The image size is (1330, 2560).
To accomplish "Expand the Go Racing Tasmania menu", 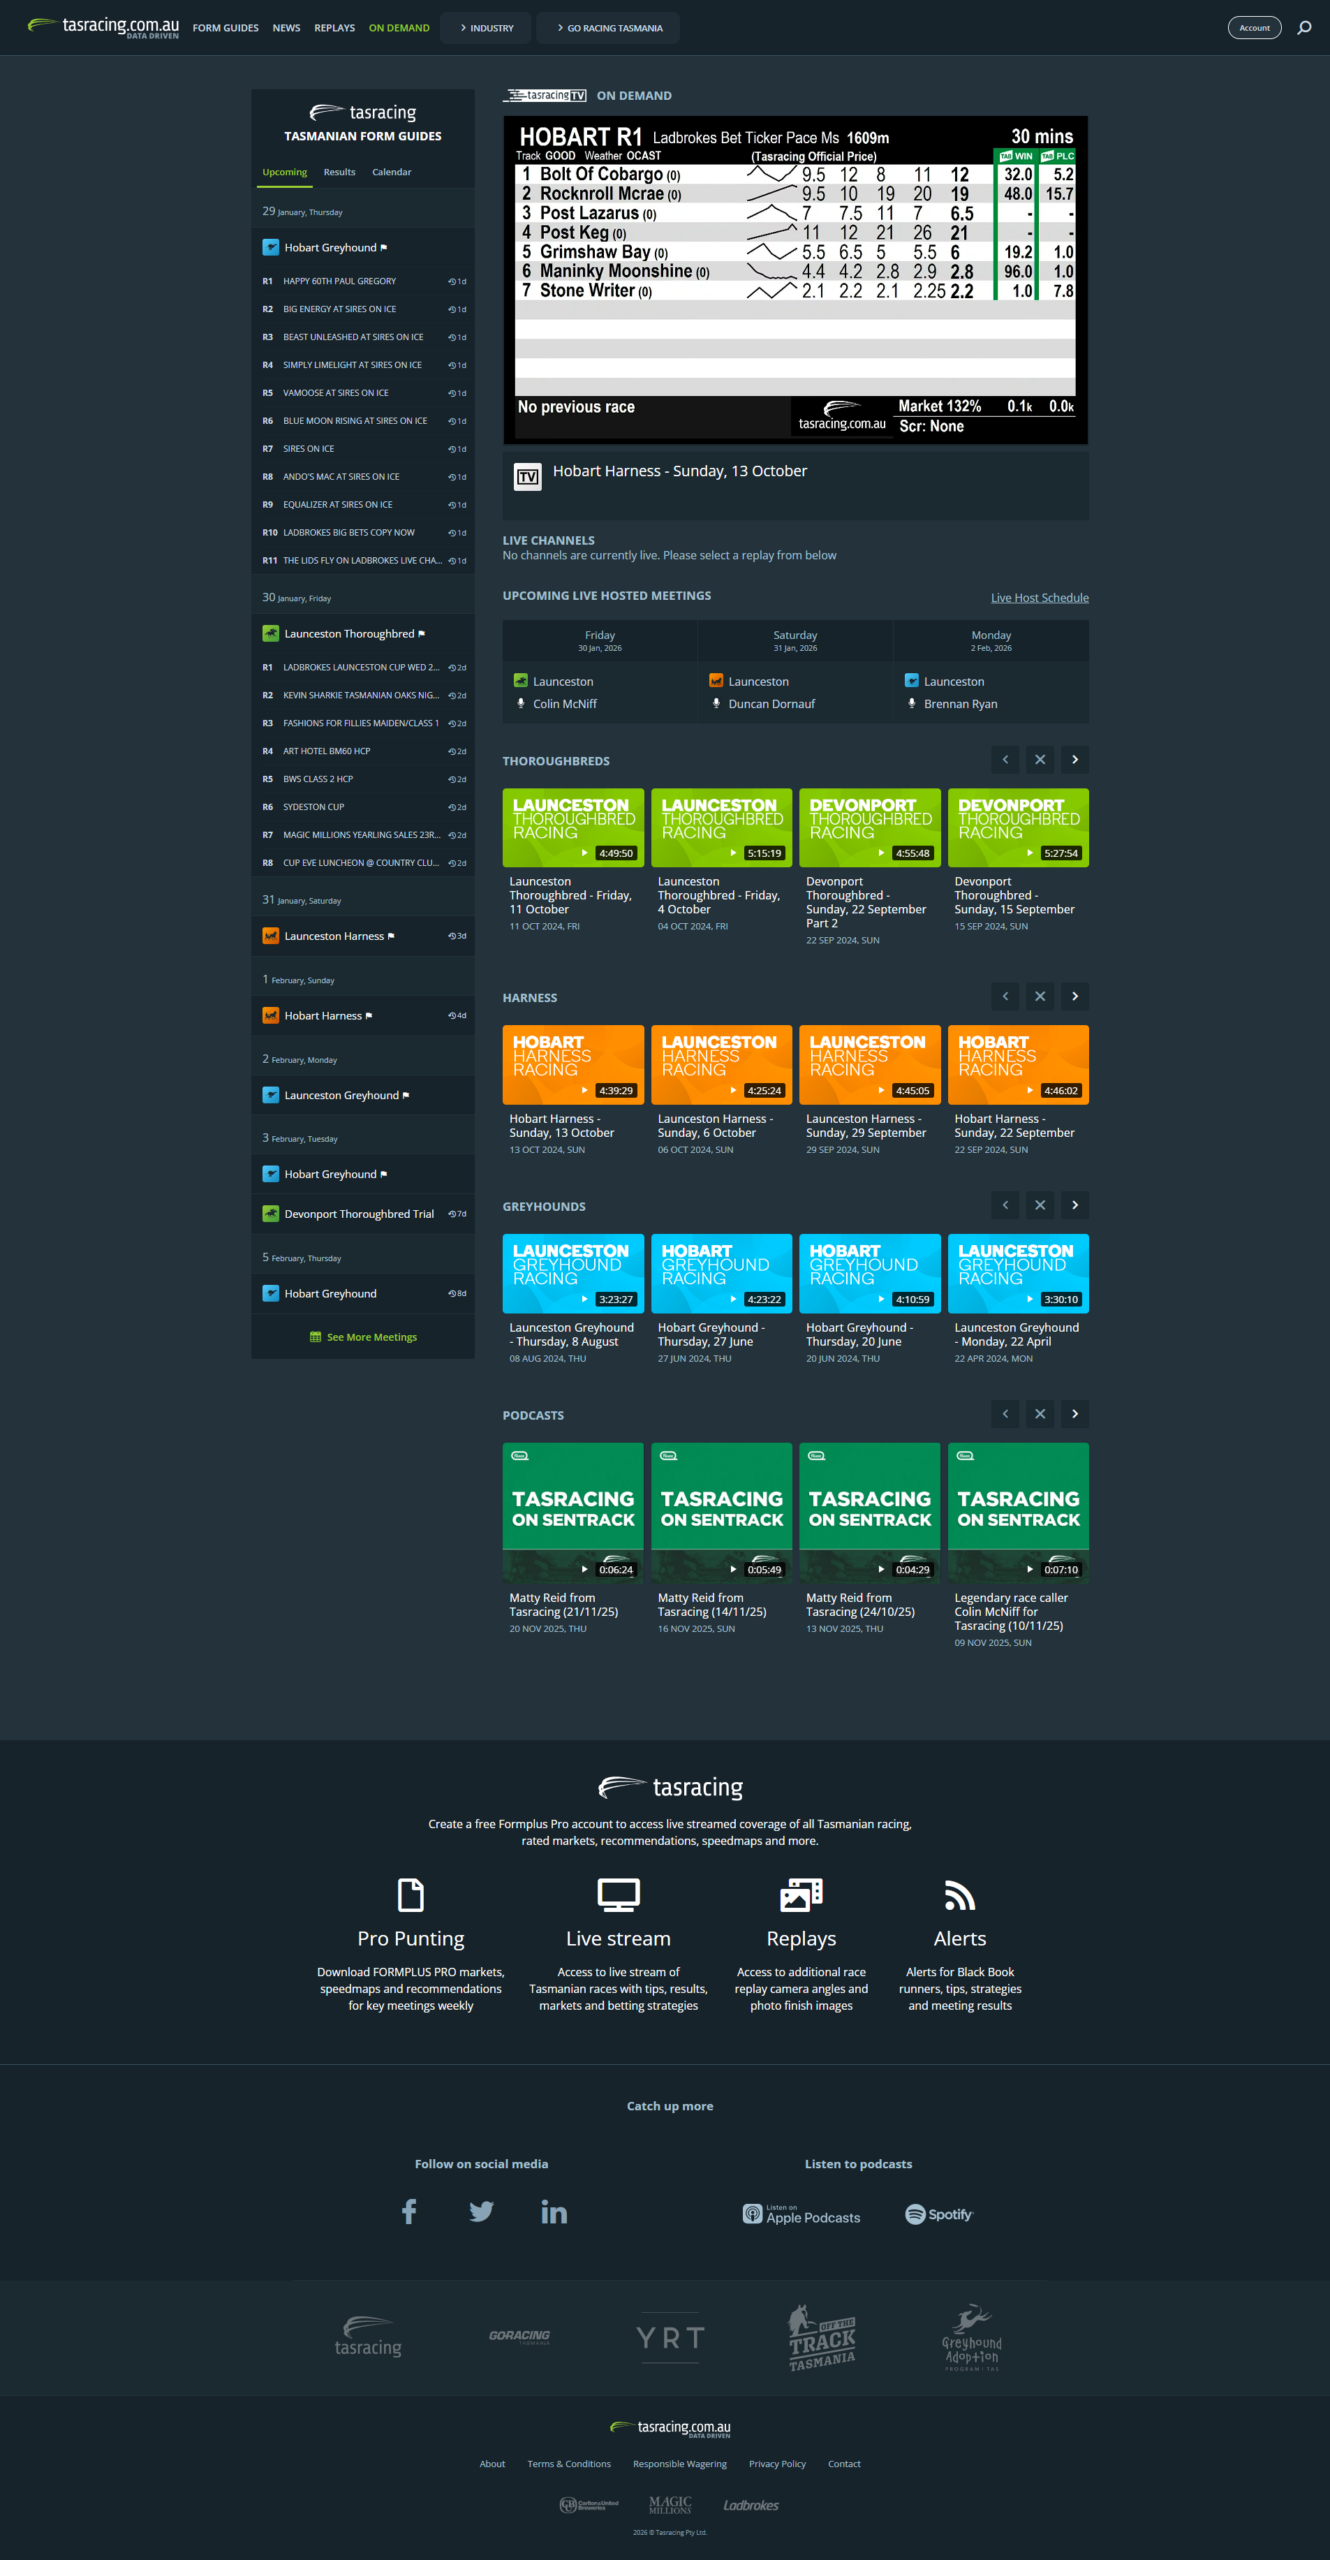I will click(609, 28).
